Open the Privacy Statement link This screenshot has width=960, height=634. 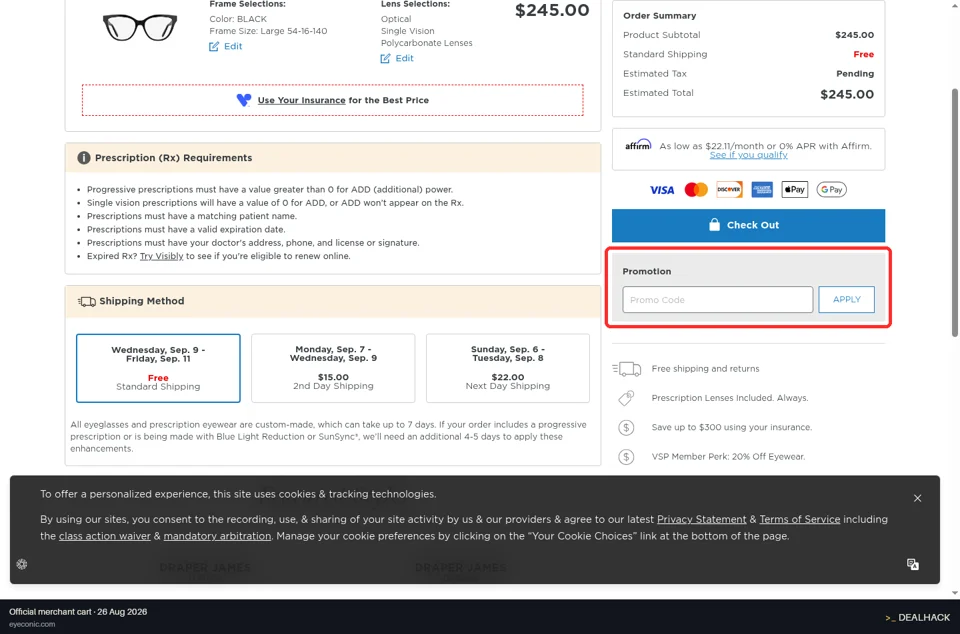click(701, 520)
